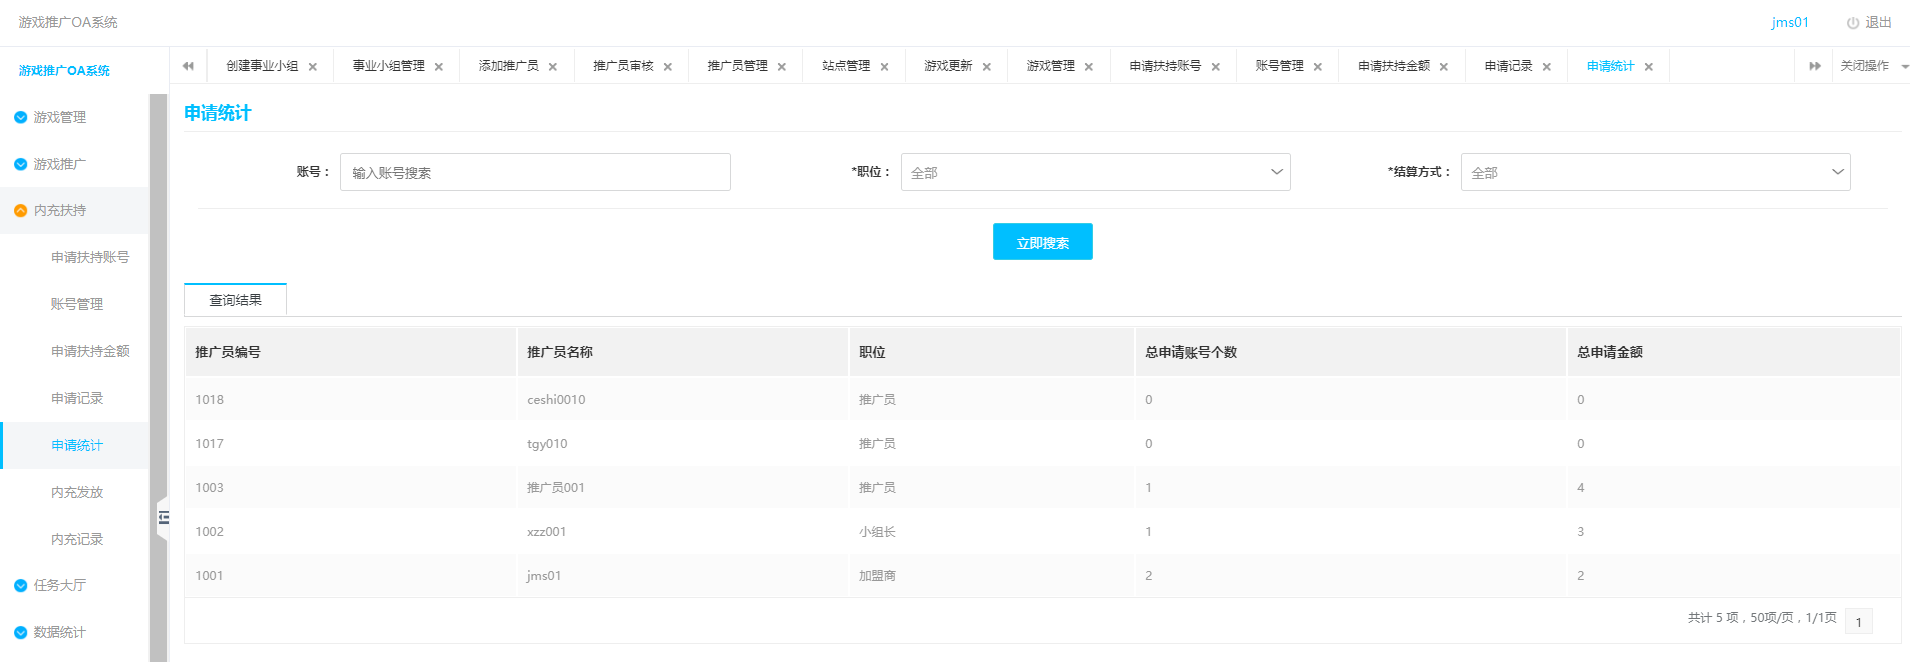Click the sidebar collapse handle icon

point(163,517)
